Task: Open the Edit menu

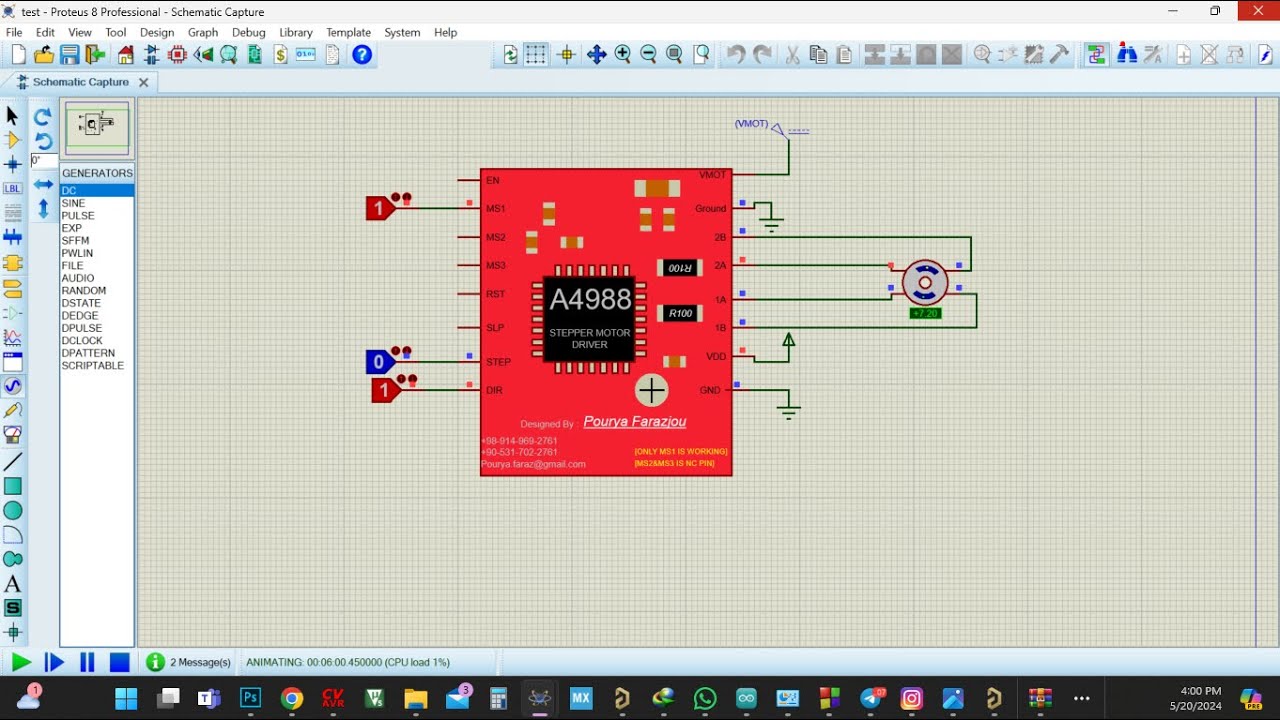Action: tap(45, 32)
